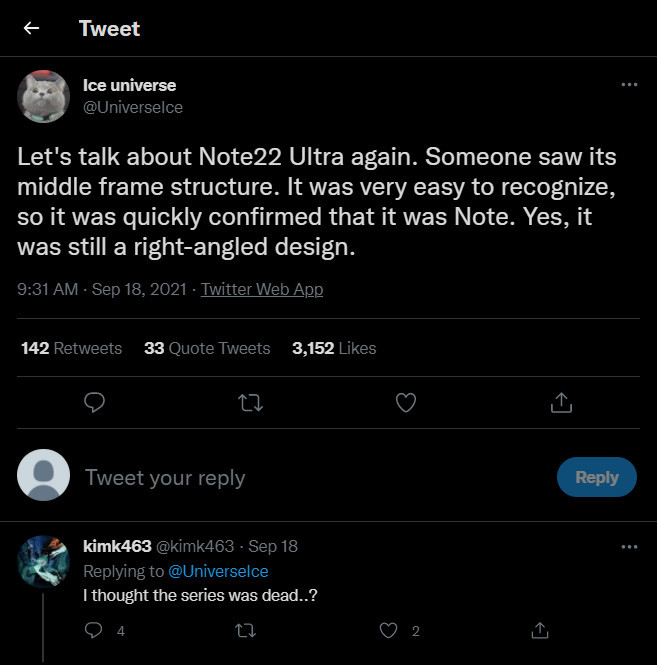Retweet kimk463's reply
Viewport: 657px width, 665px height.
(246, 631)
